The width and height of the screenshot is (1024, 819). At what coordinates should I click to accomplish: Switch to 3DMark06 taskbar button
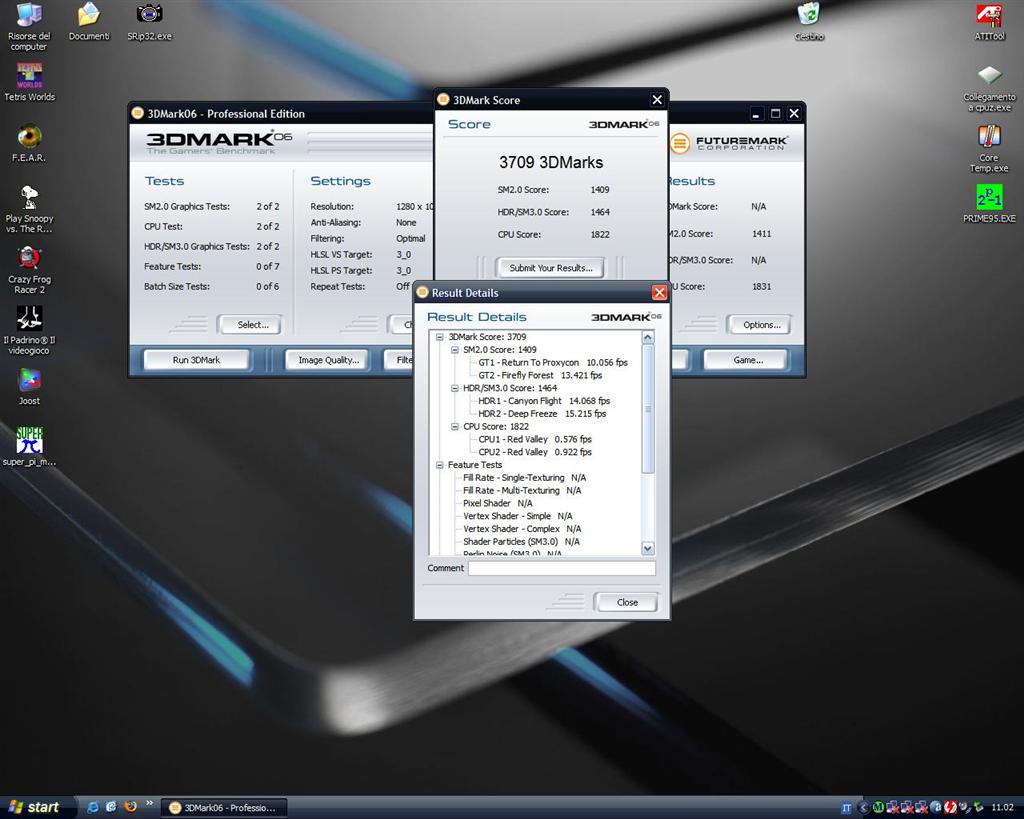point(224,808)
